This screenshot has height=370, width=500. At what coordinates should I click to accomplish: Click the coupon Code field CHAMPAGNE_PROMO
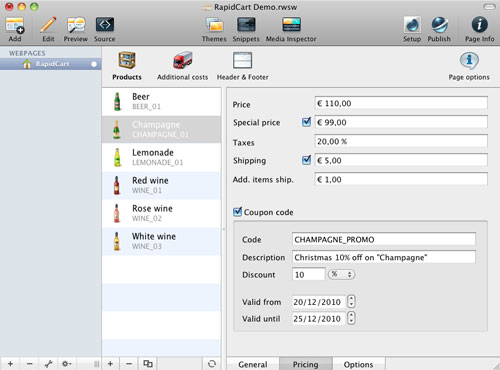384,239
